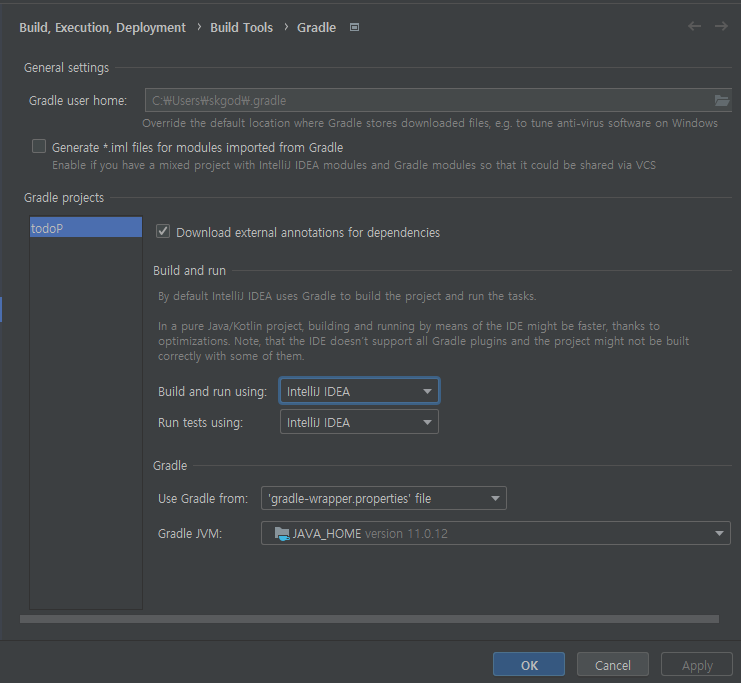Click the Build and run section heading
The height and width of the screenshot is (683, 741).
pos(190,270)
